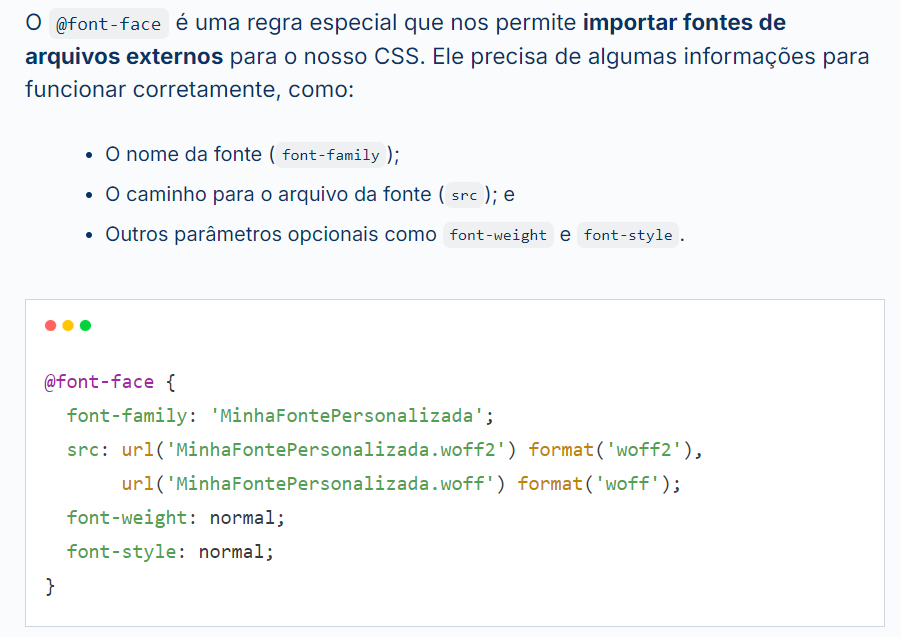This screenshot has height=637, width=901.
Task: Click format('woff2') in the code
Action: [x=611, y=449]
